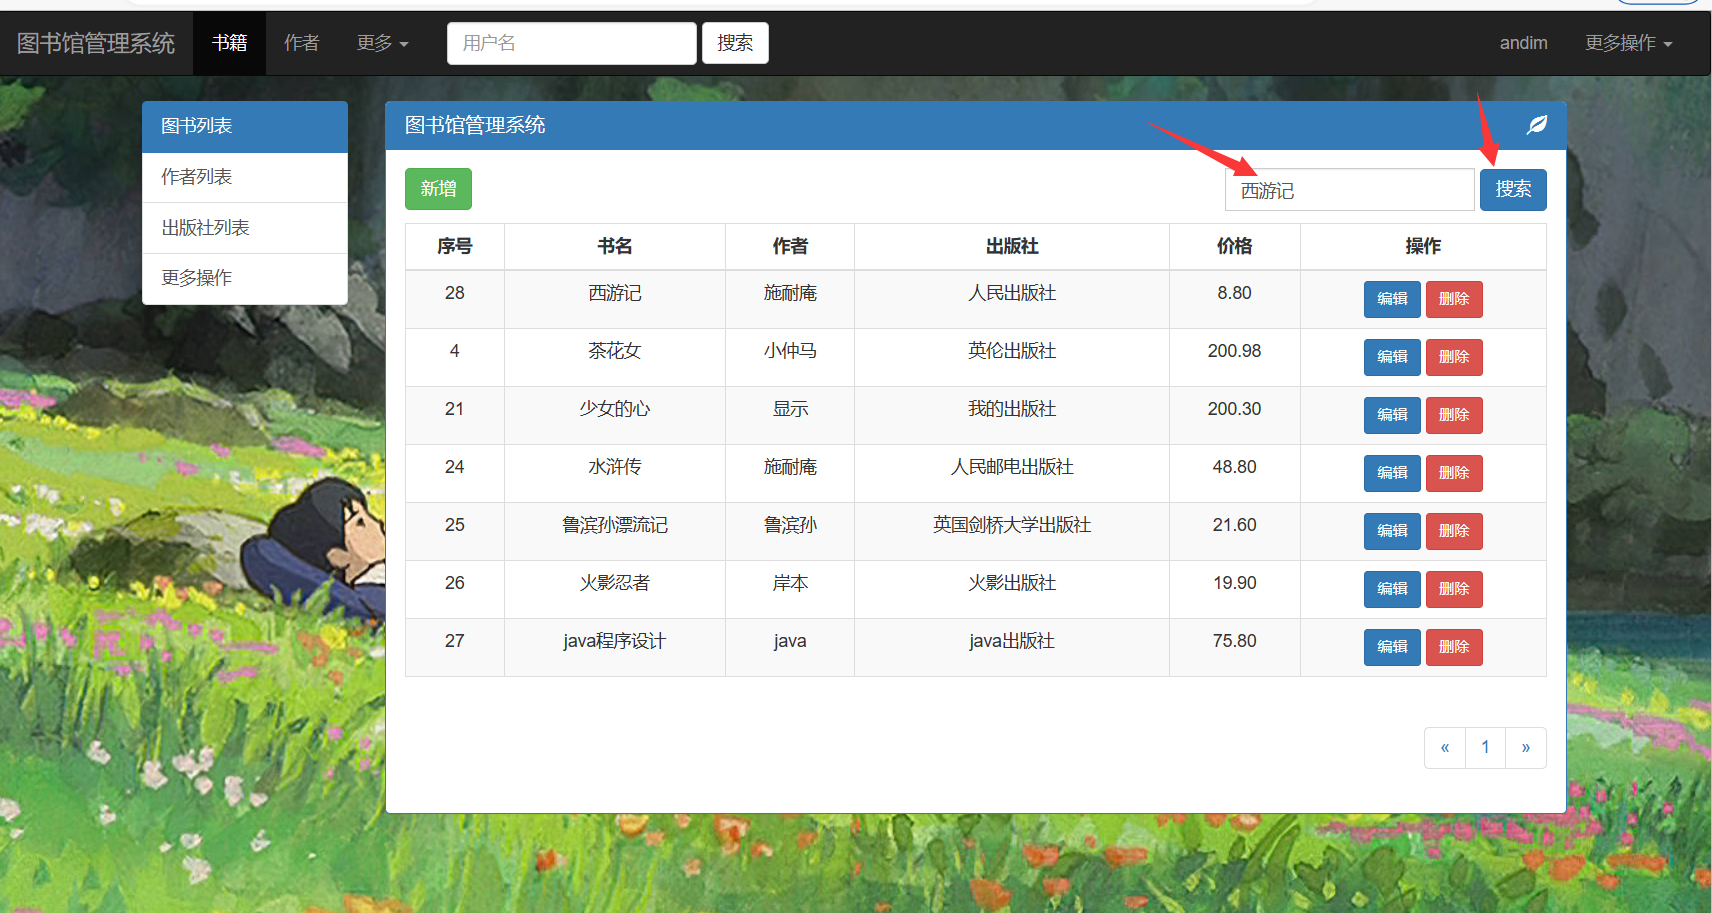1712x913 pixels.
Task: Select the 书籍 navbar tab
Action: coord(229,43)
